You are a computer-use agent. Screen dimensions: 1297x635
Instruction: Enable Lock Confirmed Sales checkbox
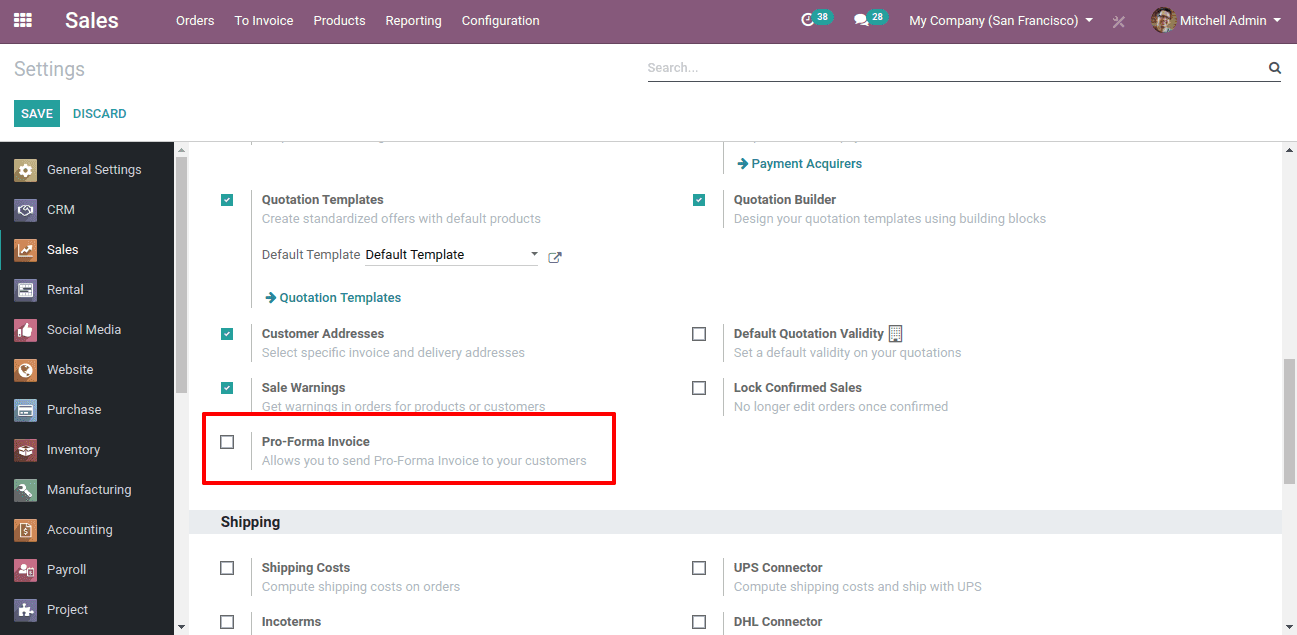tap(699, 388)
